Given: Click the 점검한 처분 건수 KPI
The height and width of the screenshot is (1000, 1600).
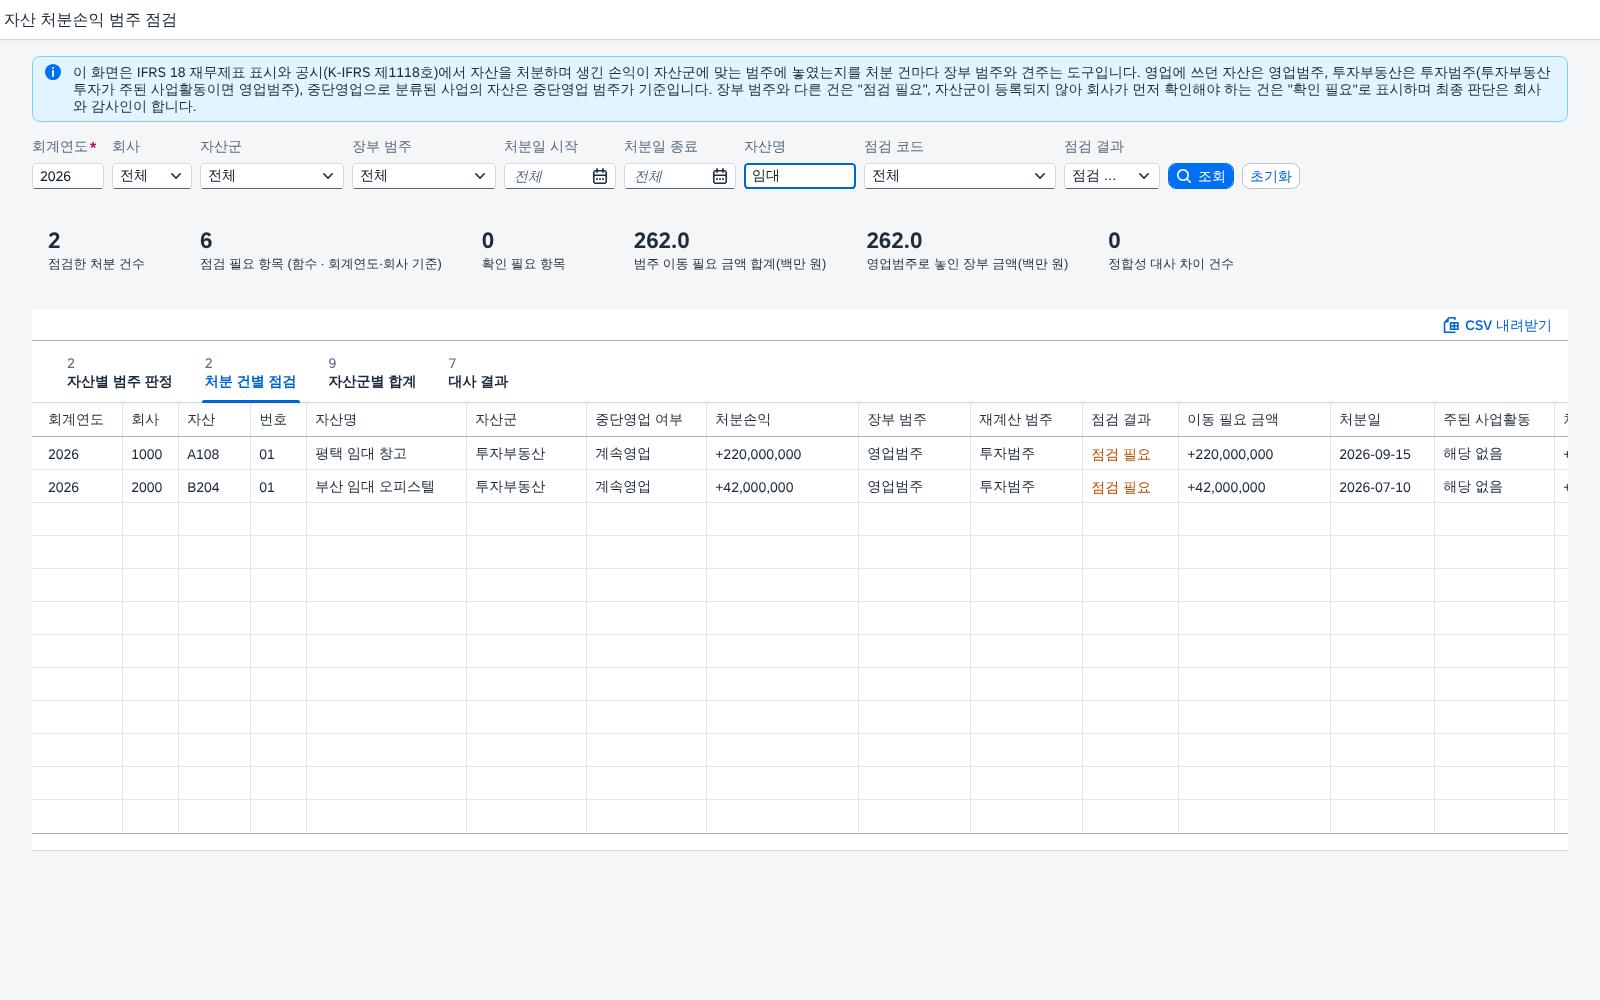Looking at the screenshot, I should (x=96, y=250).
